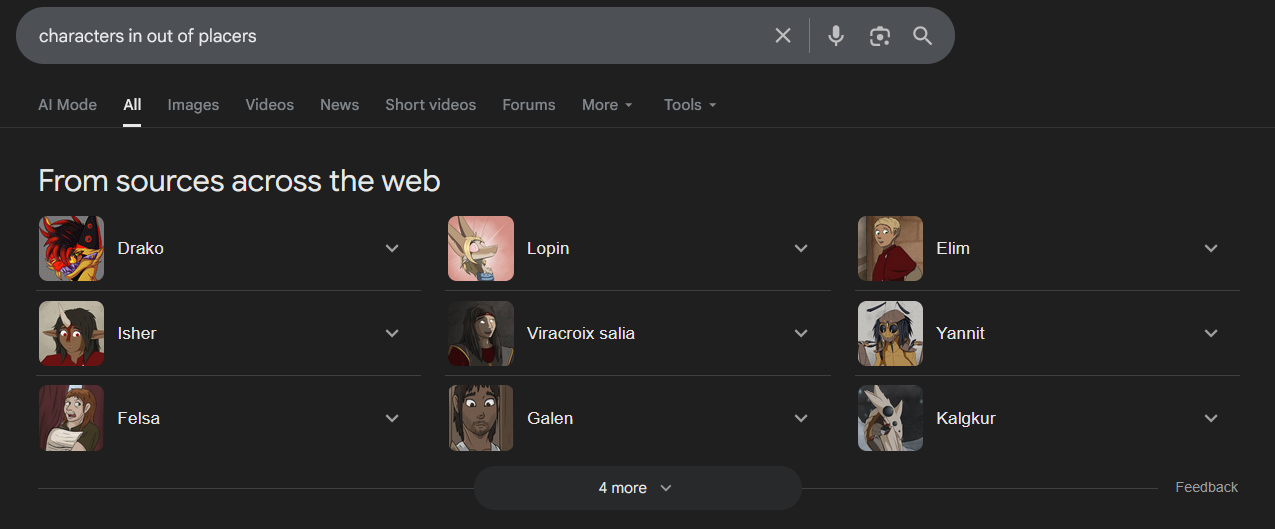Click the Yannit character thumbnail
Screen dimensions: 1275x529
(x=890, y=333)
